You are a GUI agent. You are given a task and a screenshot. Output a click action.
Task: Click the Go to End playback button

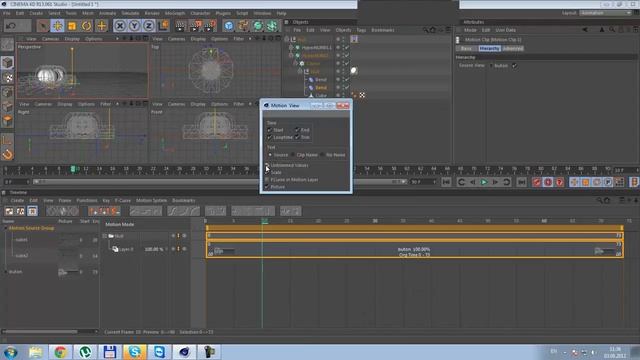tap(522, 182)
